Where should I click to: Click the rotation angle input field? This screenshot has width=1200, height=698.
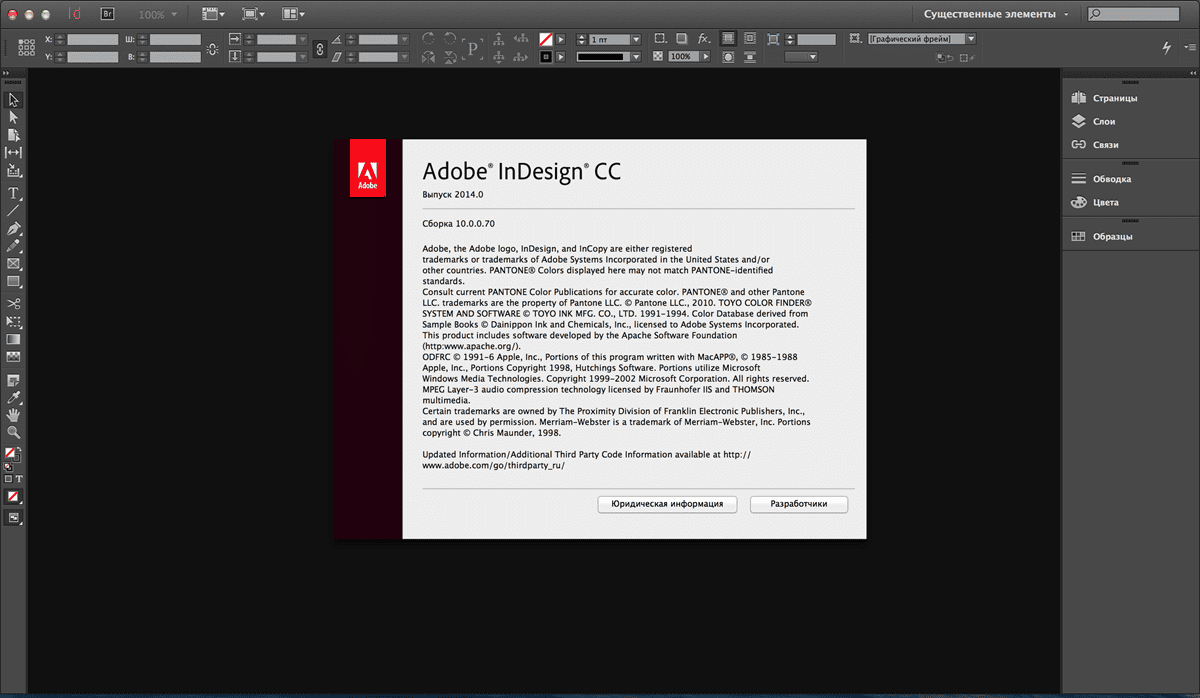pyautogui.click(x=378, y=39)
